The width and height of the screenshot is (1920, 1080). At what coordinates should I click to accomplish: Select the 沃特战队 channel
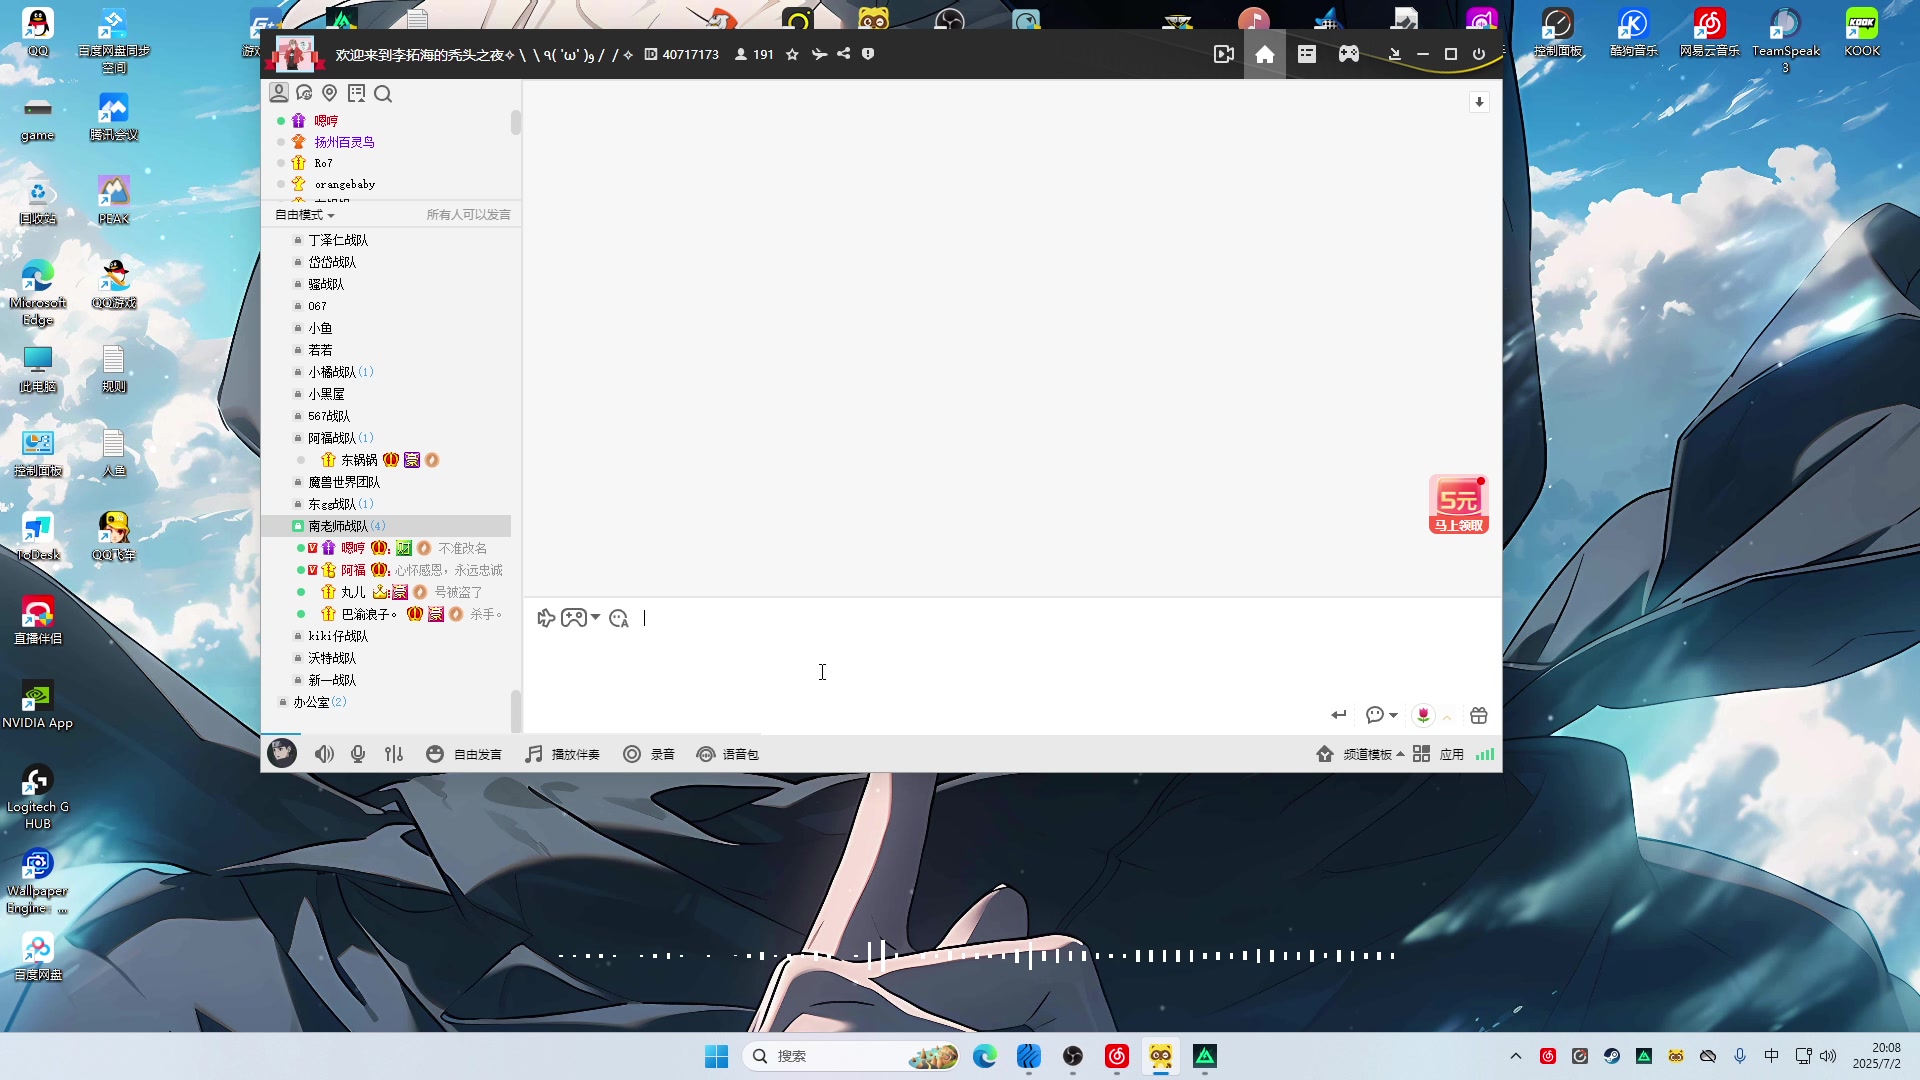point(332,658)
